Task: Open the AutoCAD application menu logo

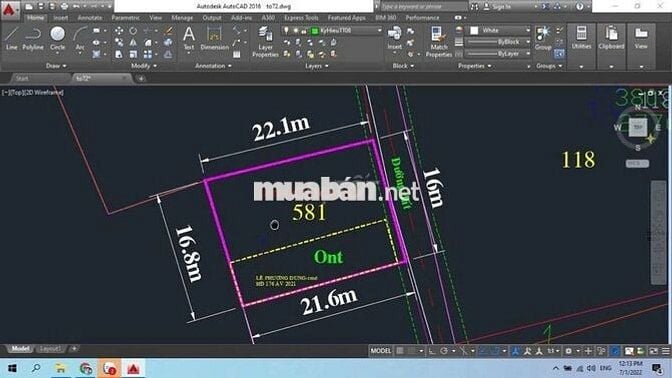Action: point(9,10)
